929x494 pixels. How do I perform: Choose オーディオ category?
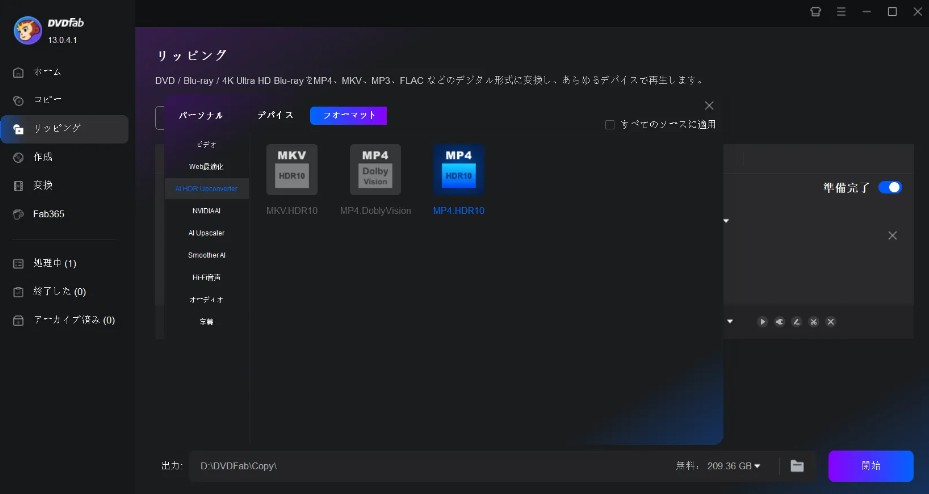point(207,300)
